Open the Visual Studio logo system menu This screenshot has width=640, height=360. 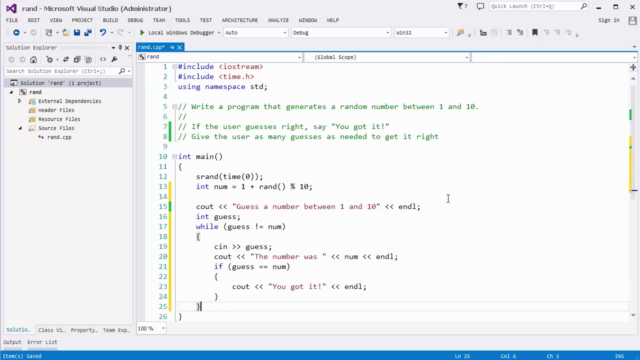click(x=11, y=8)
